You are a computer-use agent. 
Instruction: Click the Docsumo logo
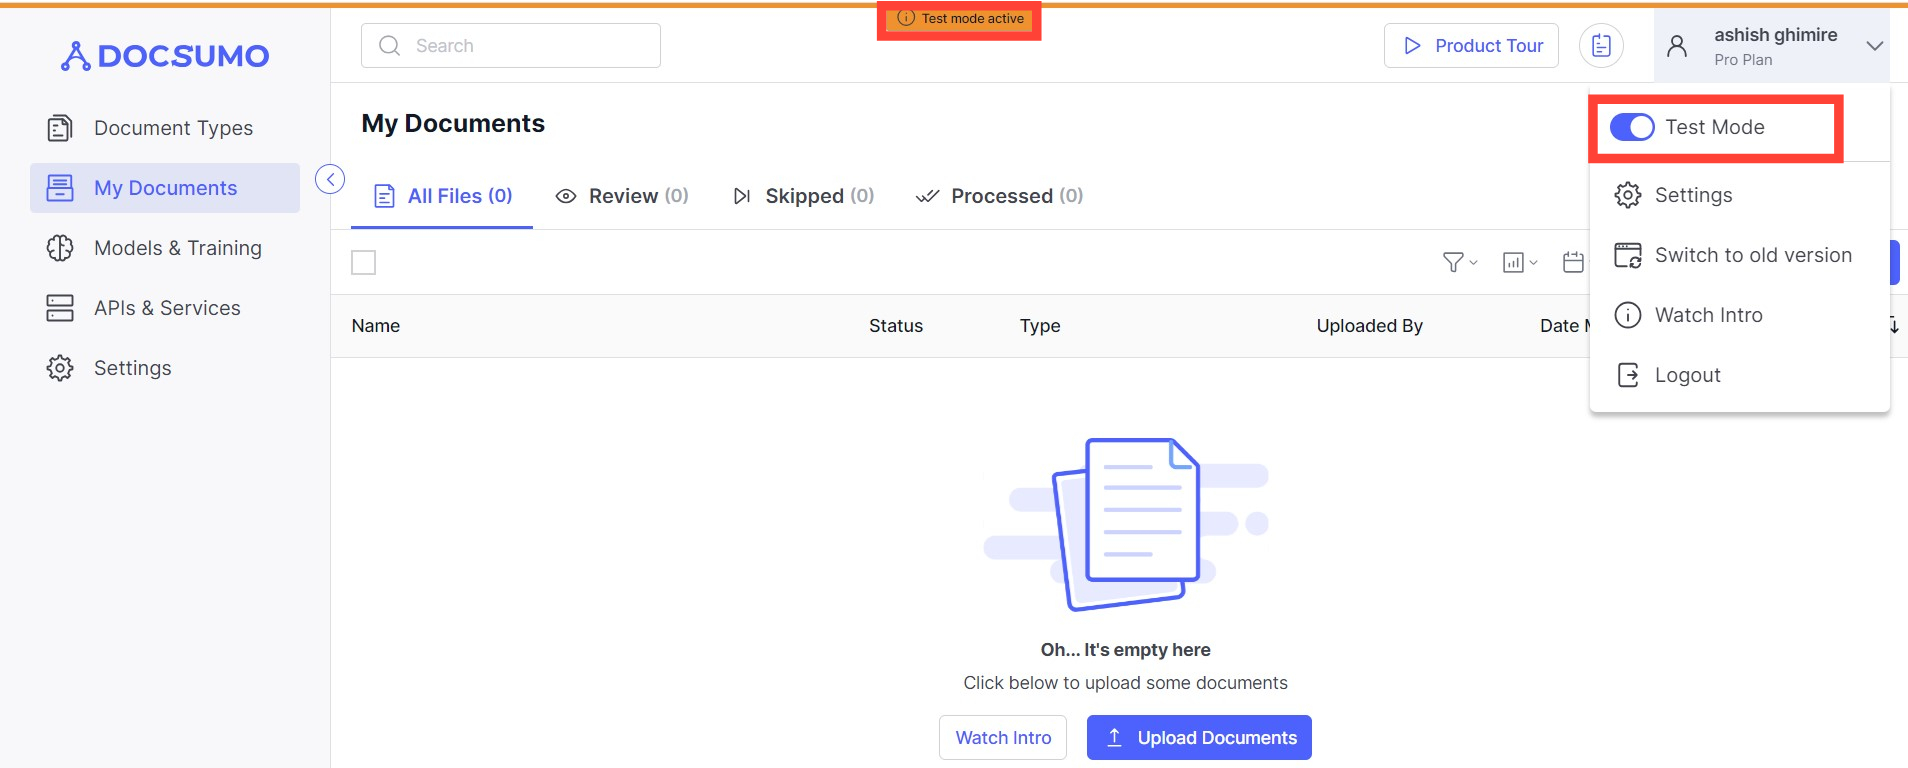coord(165,56)
